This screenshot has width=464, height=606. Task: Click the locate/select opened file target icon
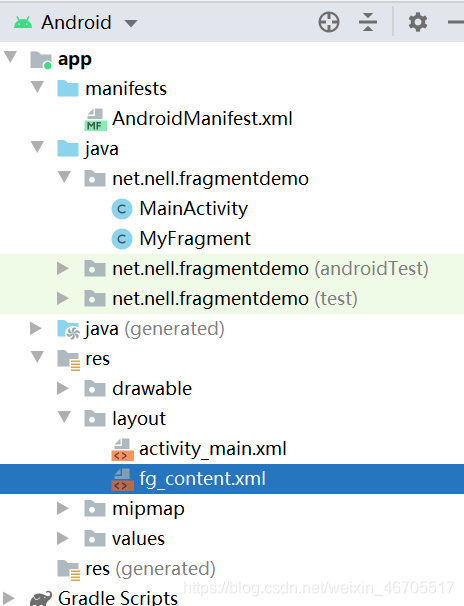(x=329, y=22)
